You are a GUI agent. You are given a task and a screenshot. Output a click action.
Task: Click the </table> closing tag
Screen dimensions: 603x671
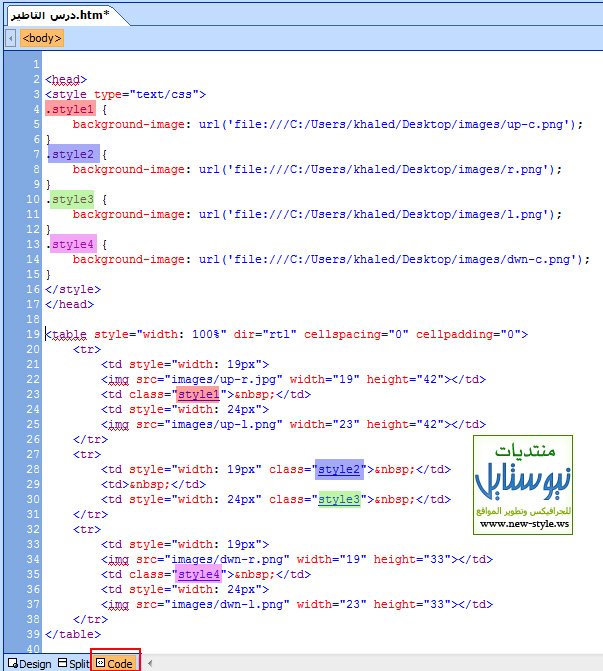coord(73,634)
